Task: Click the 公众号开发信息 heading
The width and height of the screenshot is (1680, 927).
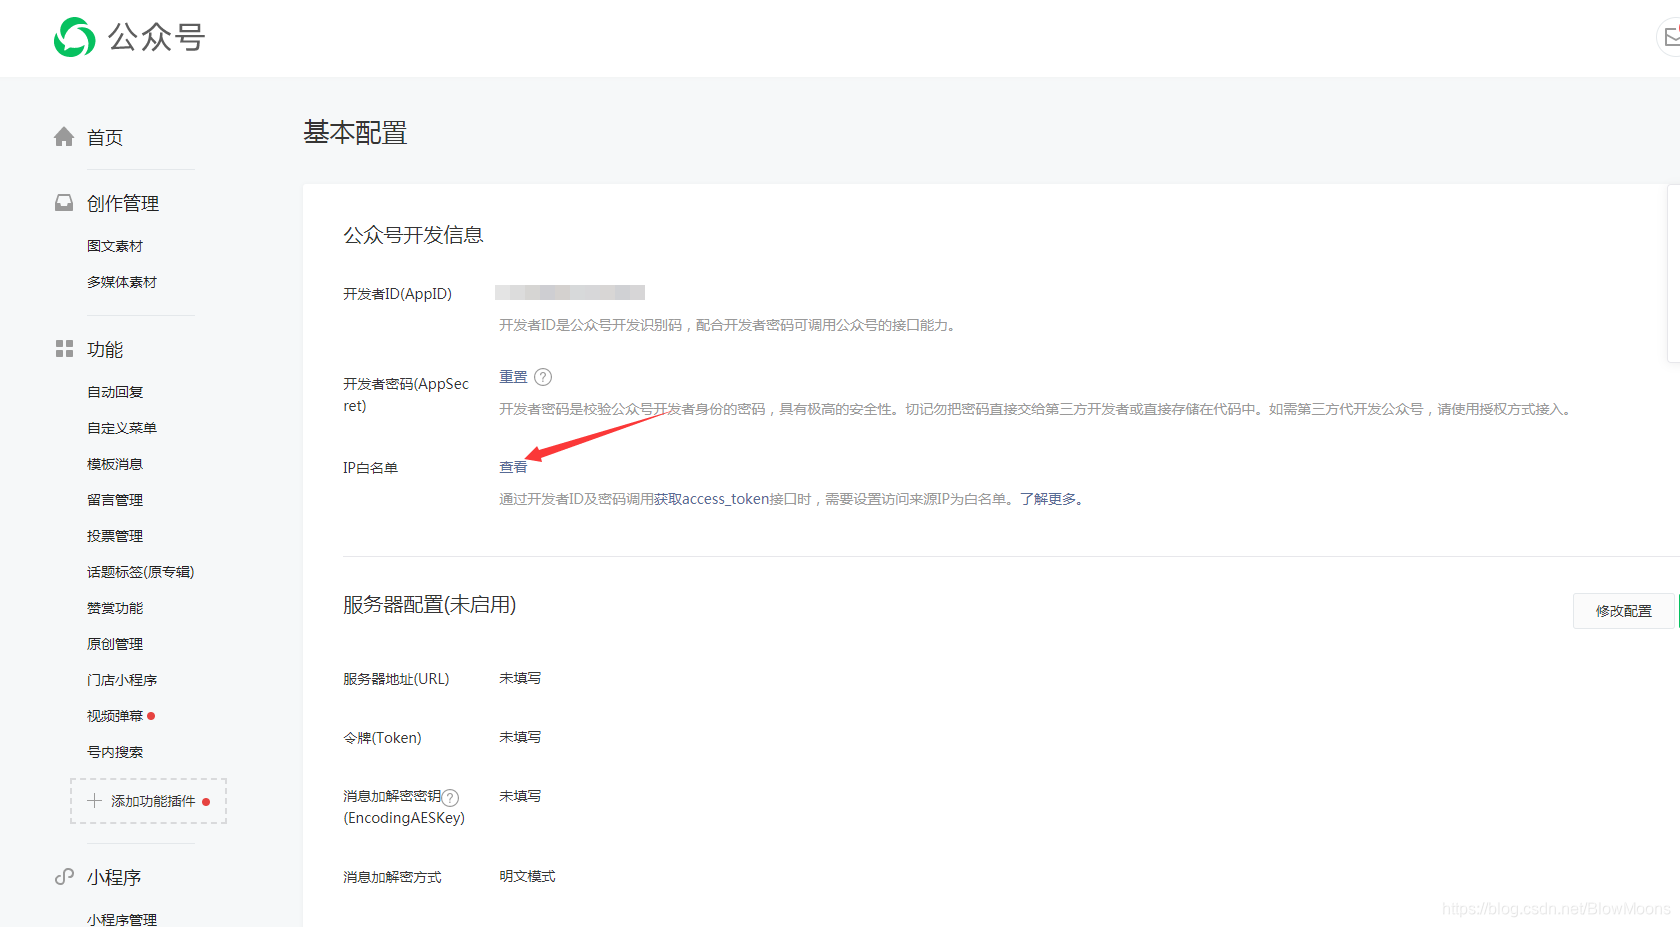Action: click(413, 235)
